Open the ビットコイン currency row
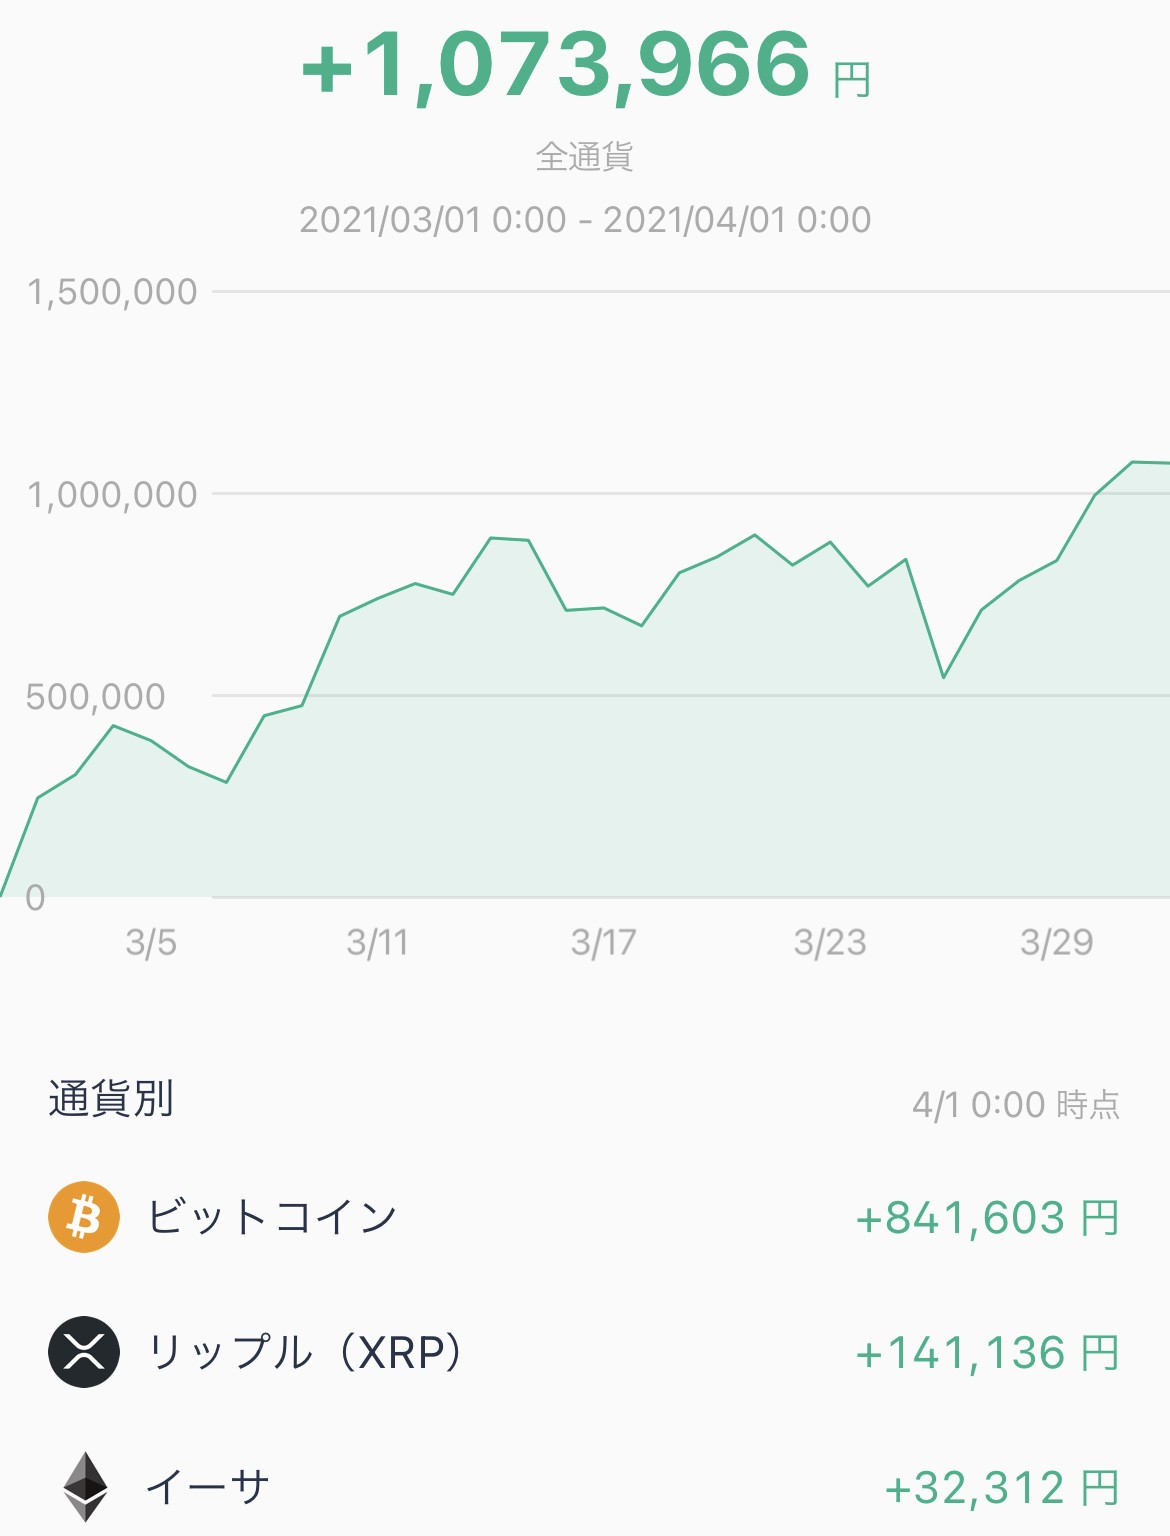This screenshot has width=1170, height=1536. (x=585, y=1217)
